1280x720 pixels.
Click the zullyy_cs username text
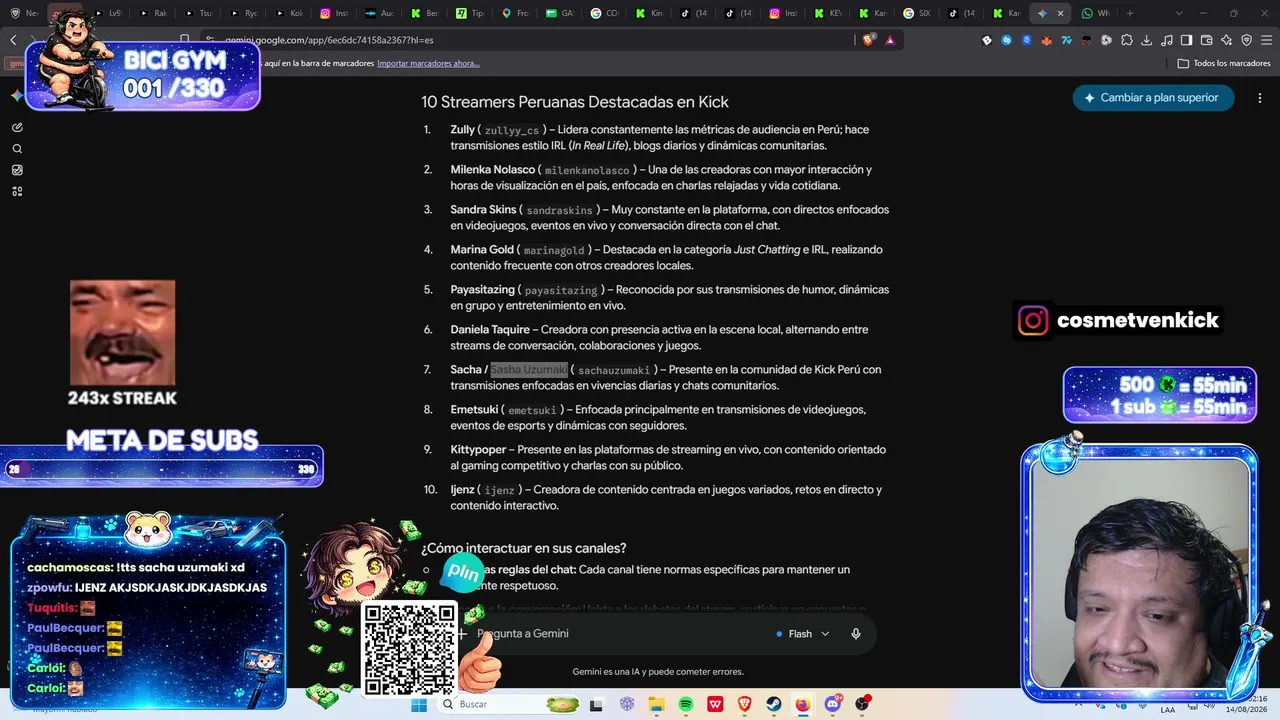click(512, 130)
